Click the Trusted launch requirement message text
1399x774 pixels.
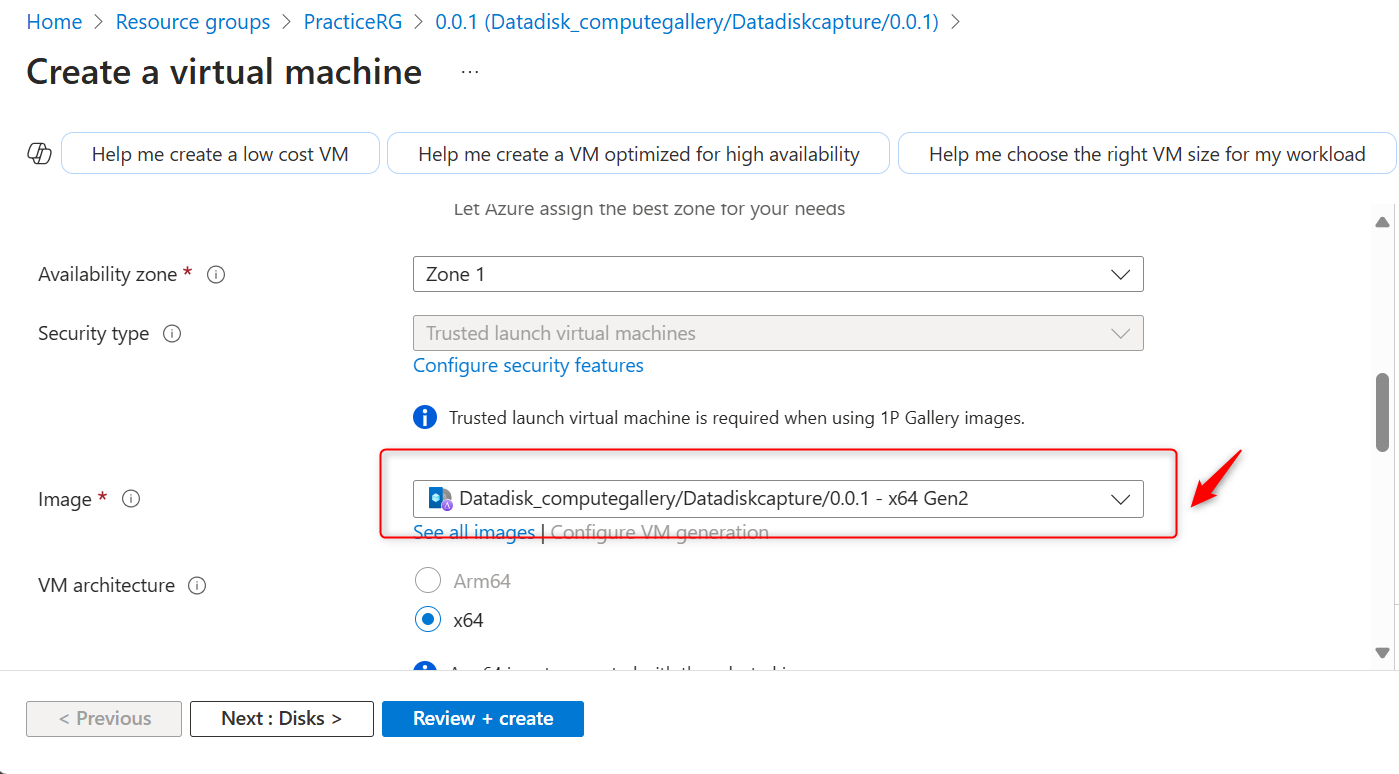[x=737, y=418]
